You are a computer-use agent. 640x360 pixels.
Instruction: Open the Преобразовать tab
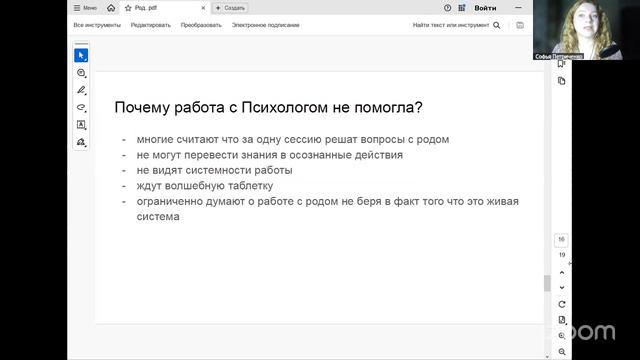[201, 25]
